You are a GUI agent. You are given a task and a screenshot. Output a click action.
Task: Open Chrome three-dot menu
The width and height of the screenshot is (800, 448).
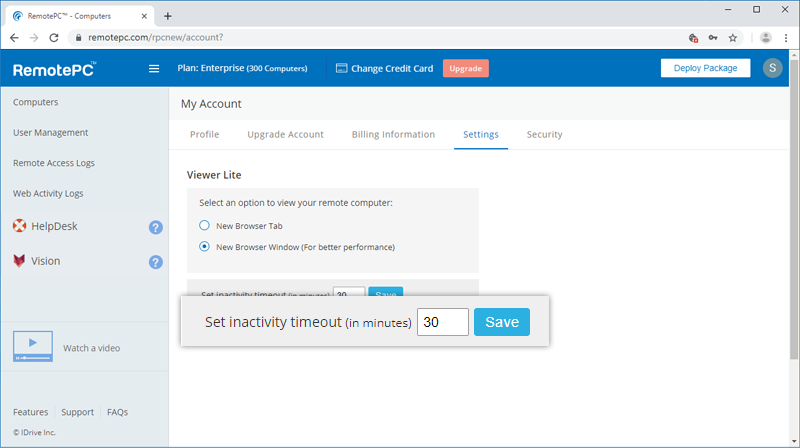(786, 38)
